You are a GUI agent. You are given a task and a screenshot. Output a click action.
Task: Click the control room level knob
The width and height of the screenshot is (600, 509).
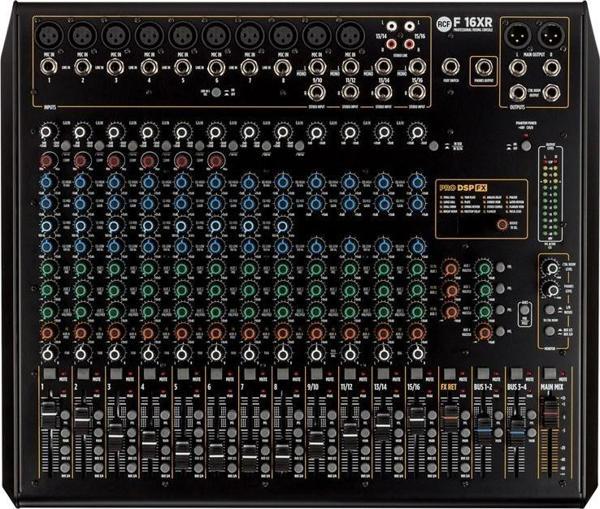551,268
